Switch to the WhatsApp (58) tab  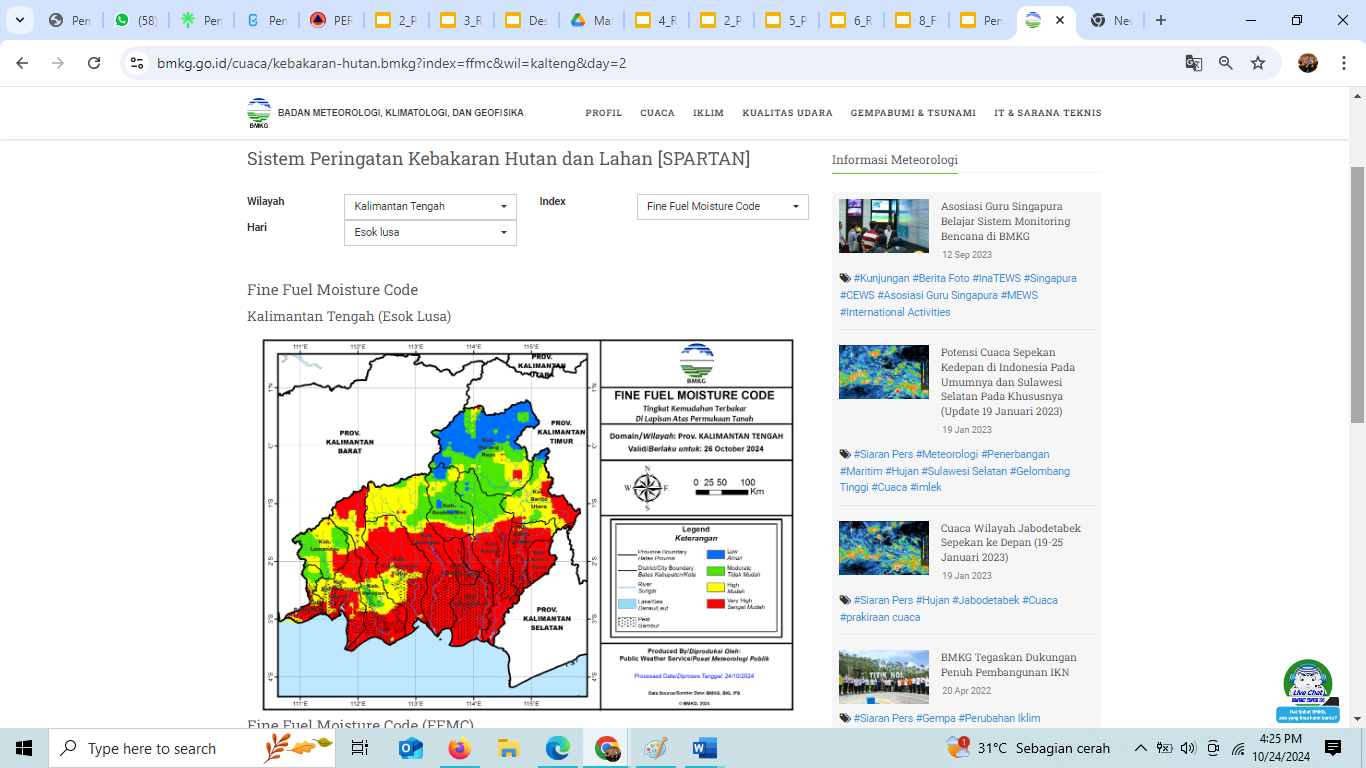[137, 20]
